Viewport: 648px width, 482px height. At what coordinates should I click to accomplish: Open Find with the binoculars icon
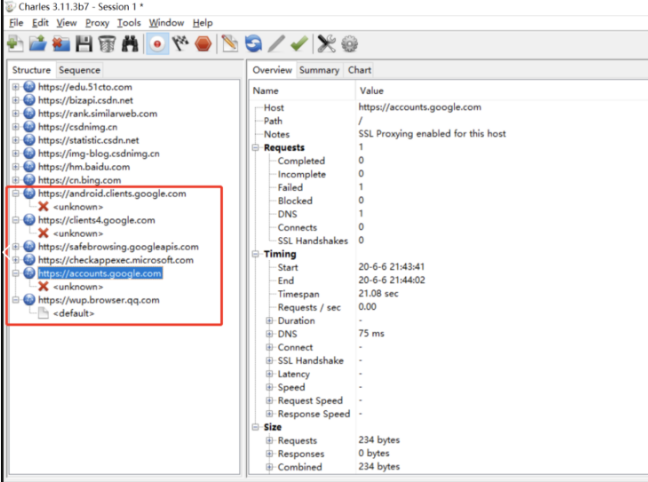[130, 44]
